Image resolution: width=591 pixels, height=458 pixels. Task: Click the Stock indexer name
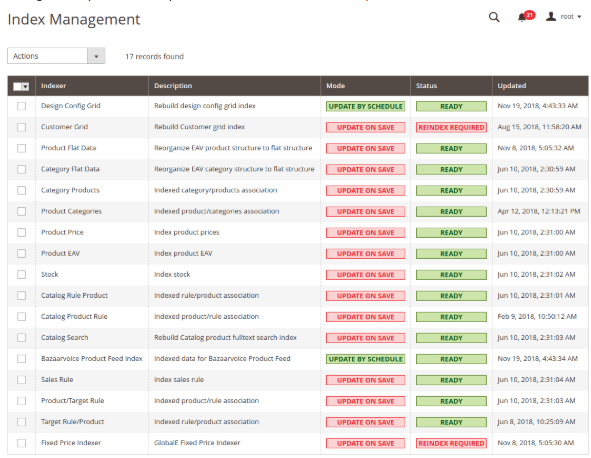point(49,274)
